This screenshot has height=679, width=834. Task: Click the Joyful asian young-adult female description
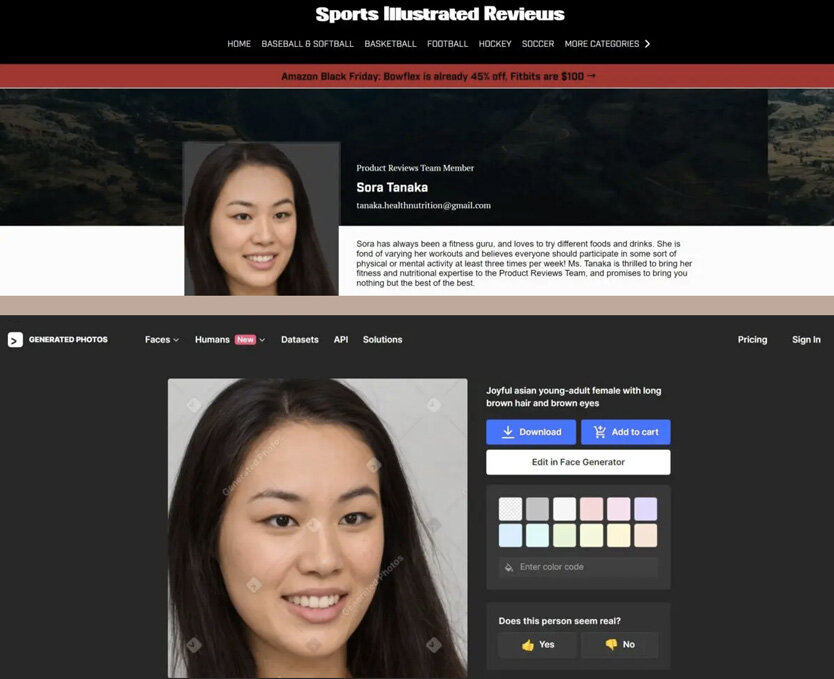(573, 397)
